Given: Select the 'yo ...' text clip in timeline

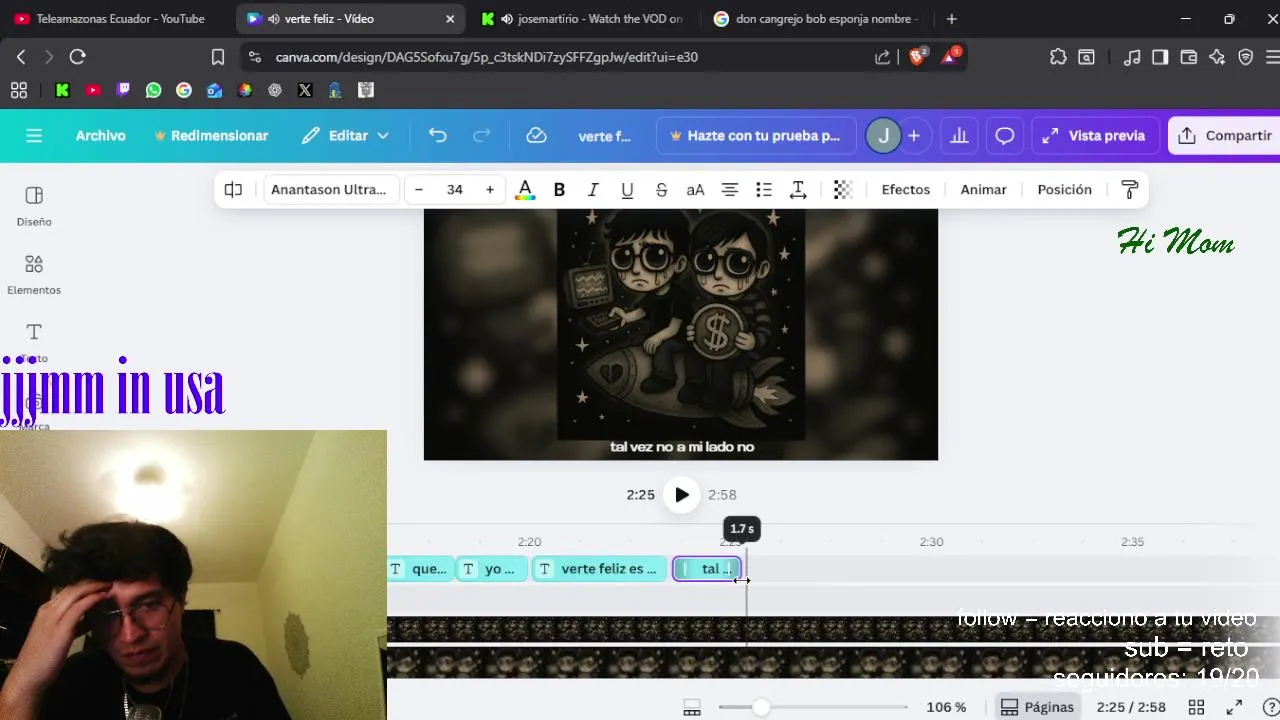Looking at the screenshot, I should click(x=492, y=569).
